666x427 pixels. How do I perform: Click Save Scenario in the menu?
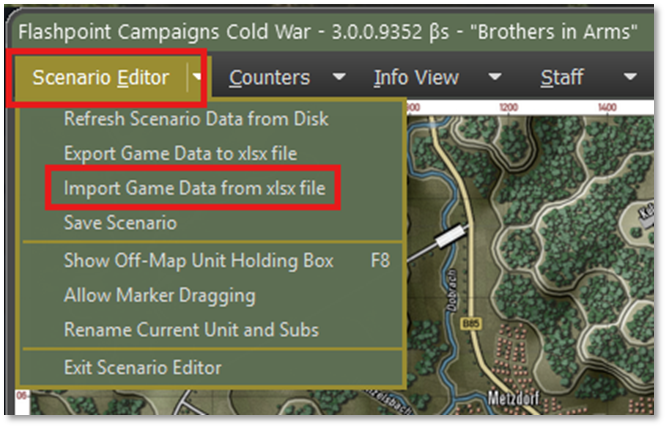(120, 222)
